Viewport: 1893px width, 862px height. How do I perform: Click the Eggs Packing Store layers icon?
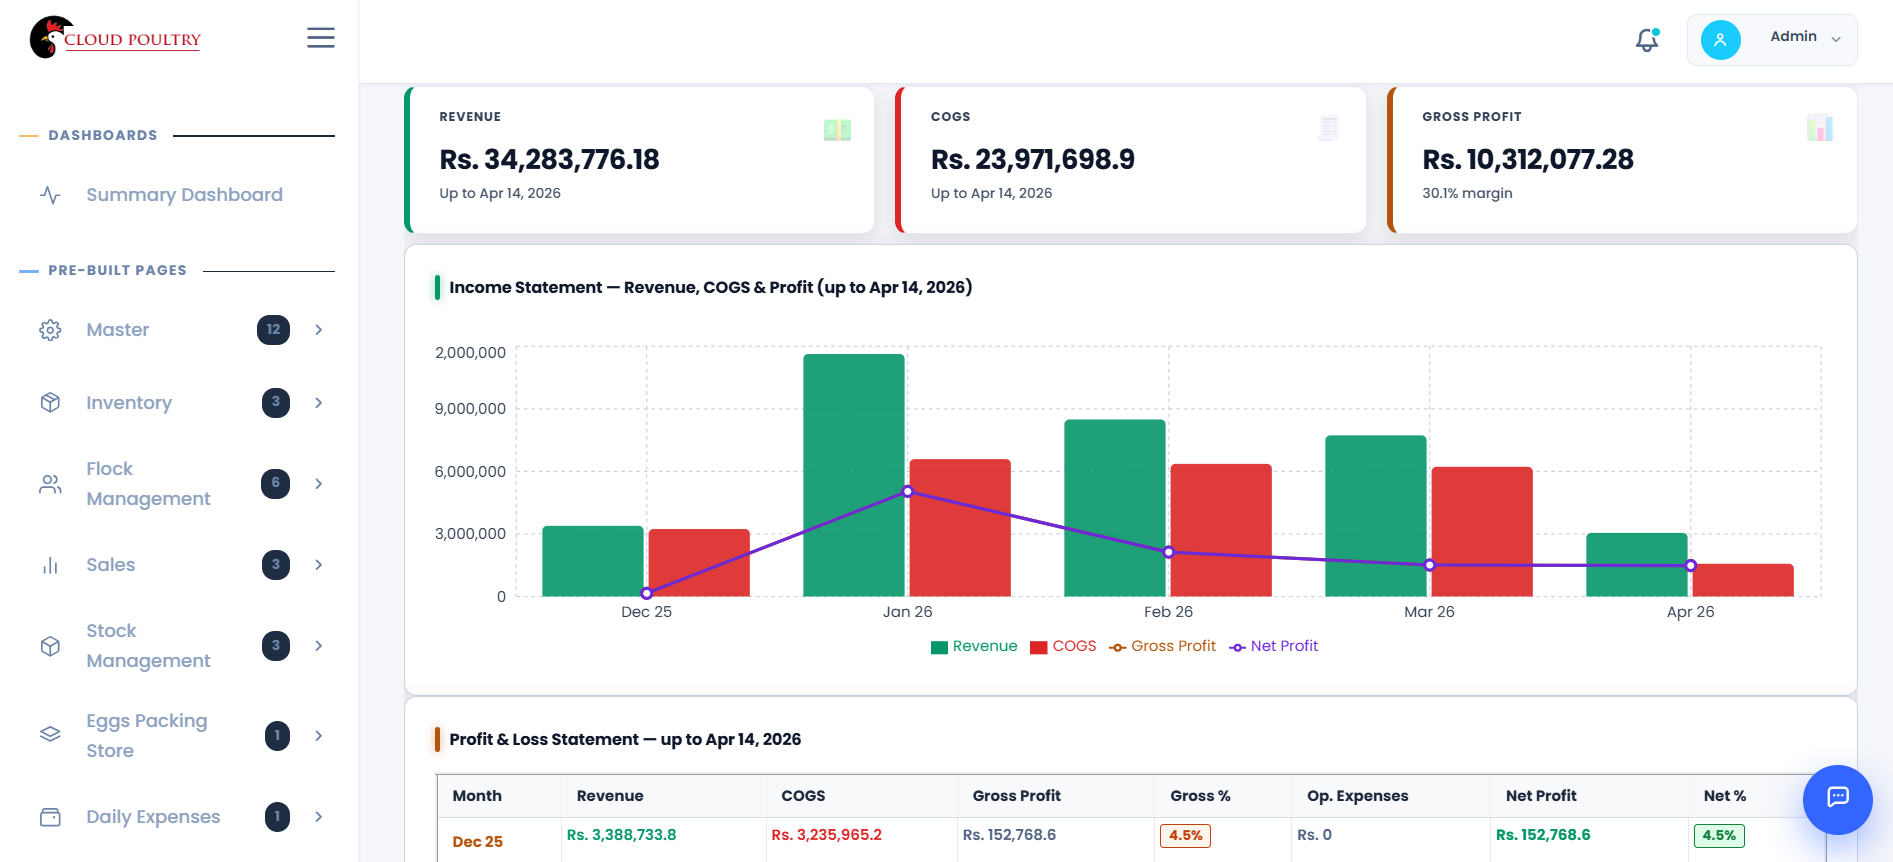tap(50, 735)
